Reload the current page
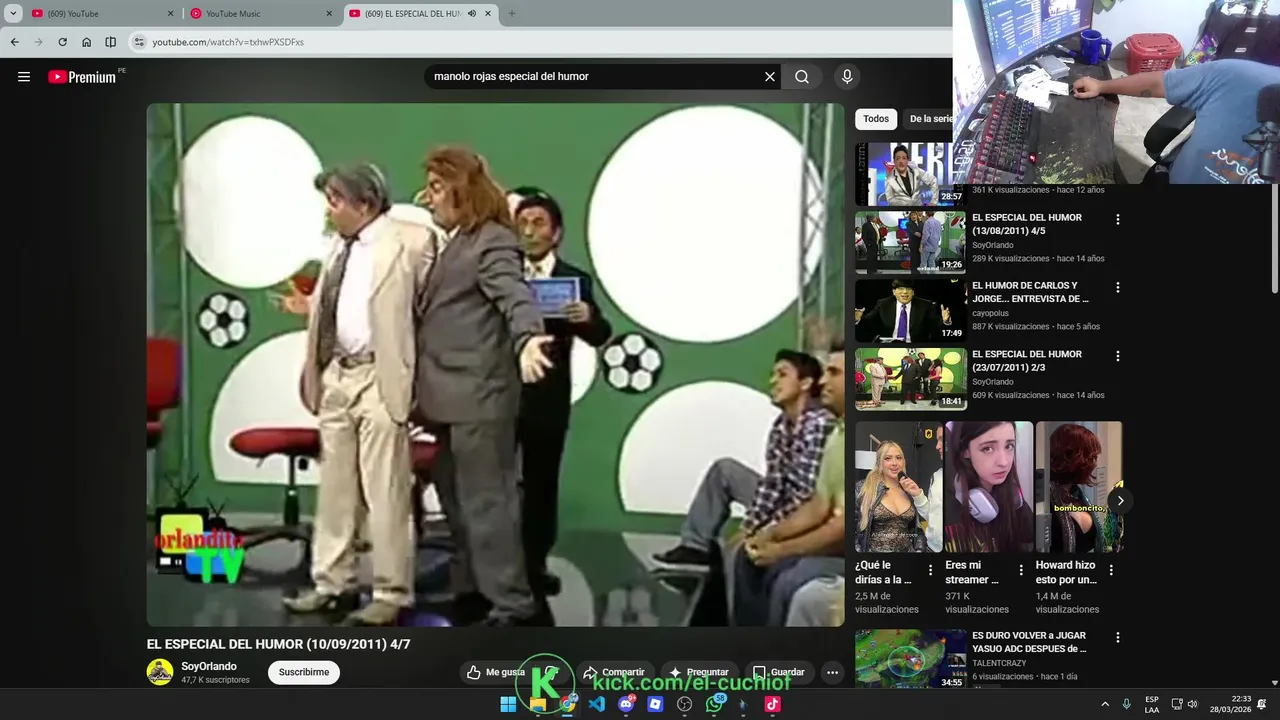The height and width of the screenshot is (720, 1280). [62, 42]
